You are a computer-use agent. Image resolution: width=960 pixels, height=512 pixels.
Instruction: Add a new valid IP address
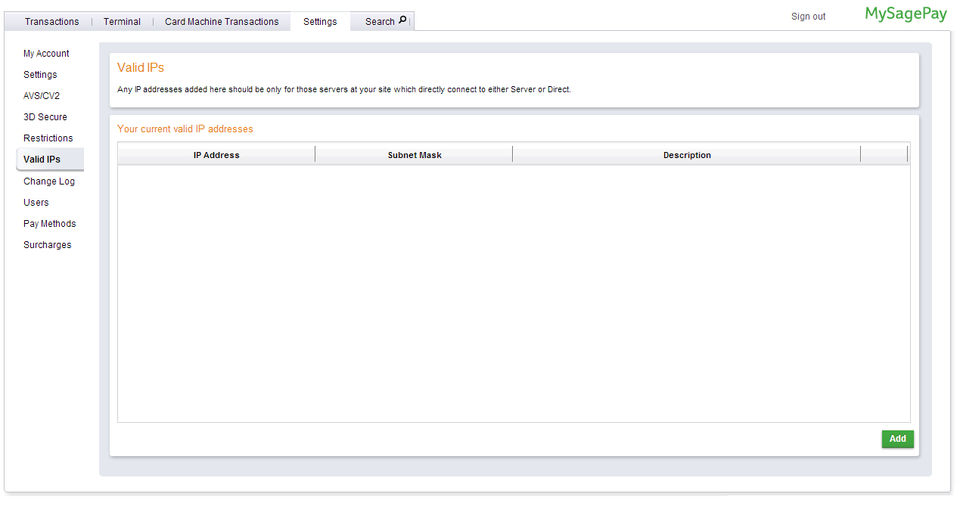click(x=898, y=439)
